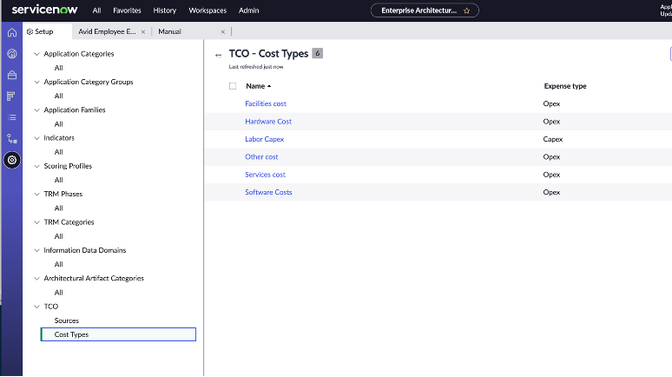Switch to the Manual tab
Image resolution: width=672 pixels, height=377 pixels.
coord(170,32)
